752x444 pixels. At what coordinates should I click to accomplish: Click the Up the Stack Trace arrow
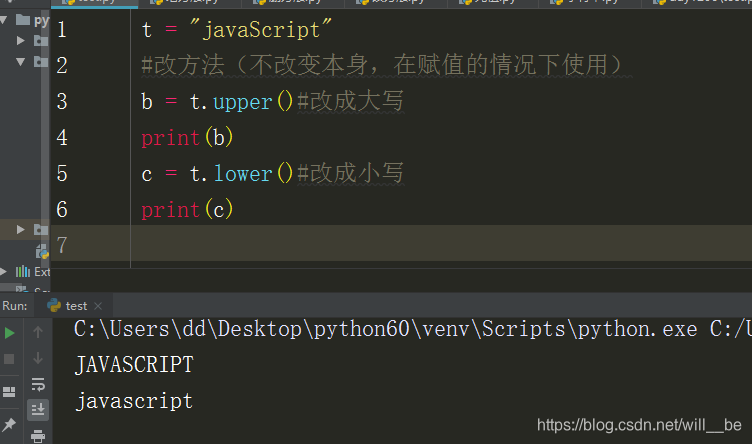pos(38,332)
